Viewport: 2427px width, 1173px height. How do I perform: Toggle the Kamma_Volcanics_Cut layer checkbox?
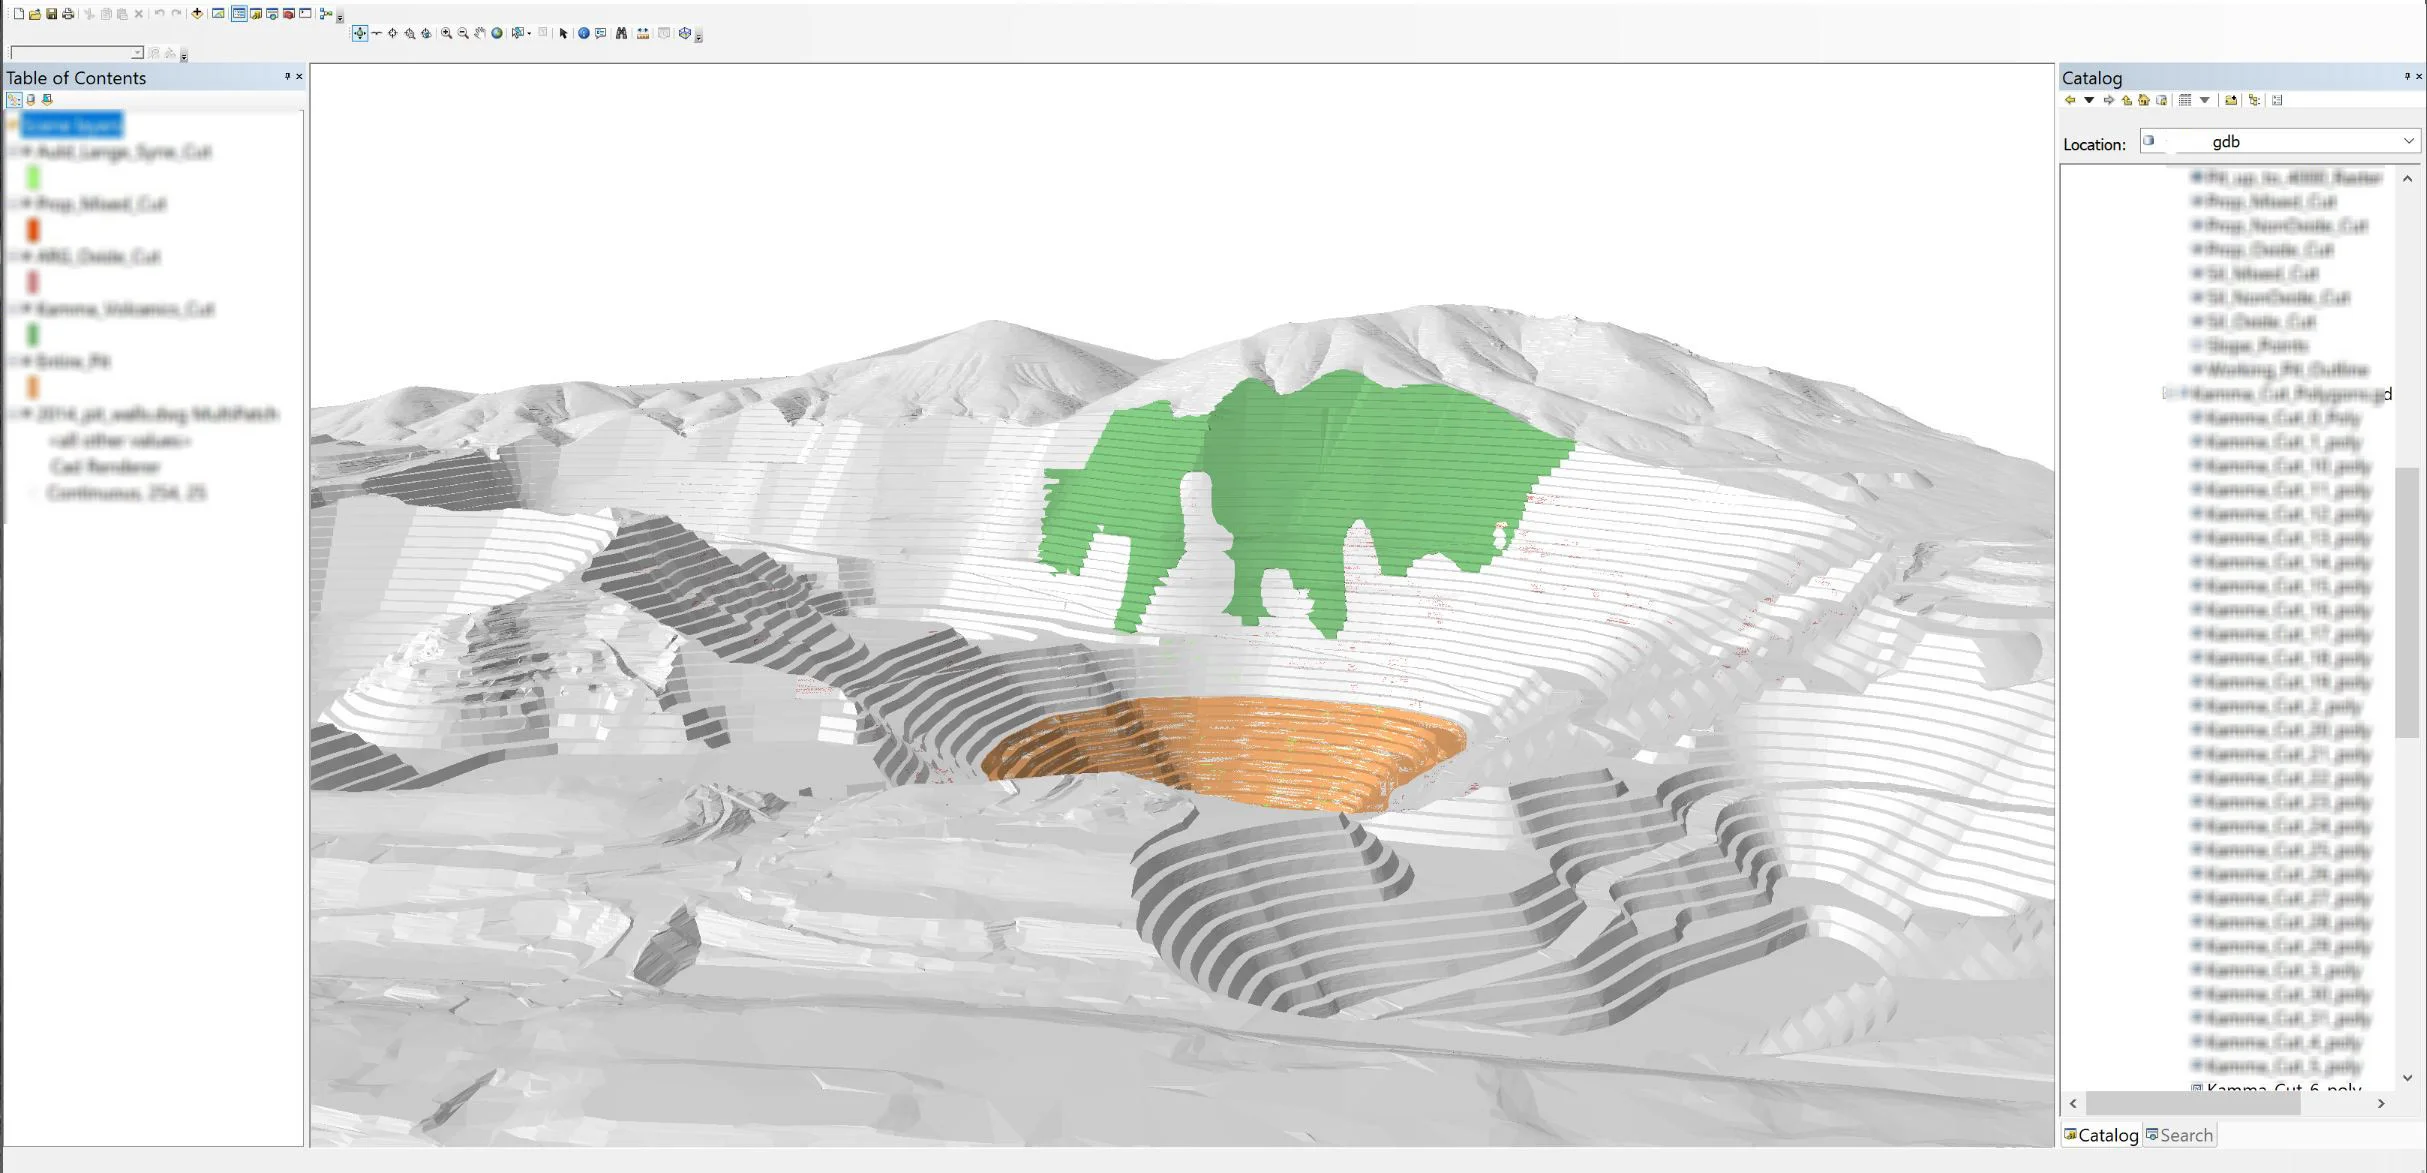coord(27,309)
